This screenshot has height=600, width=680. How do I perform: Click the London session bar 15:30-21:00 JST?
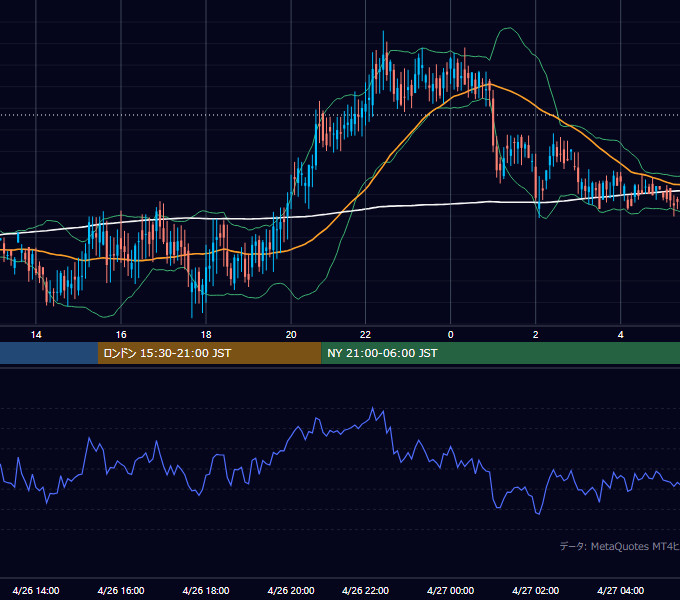point(209,353)
